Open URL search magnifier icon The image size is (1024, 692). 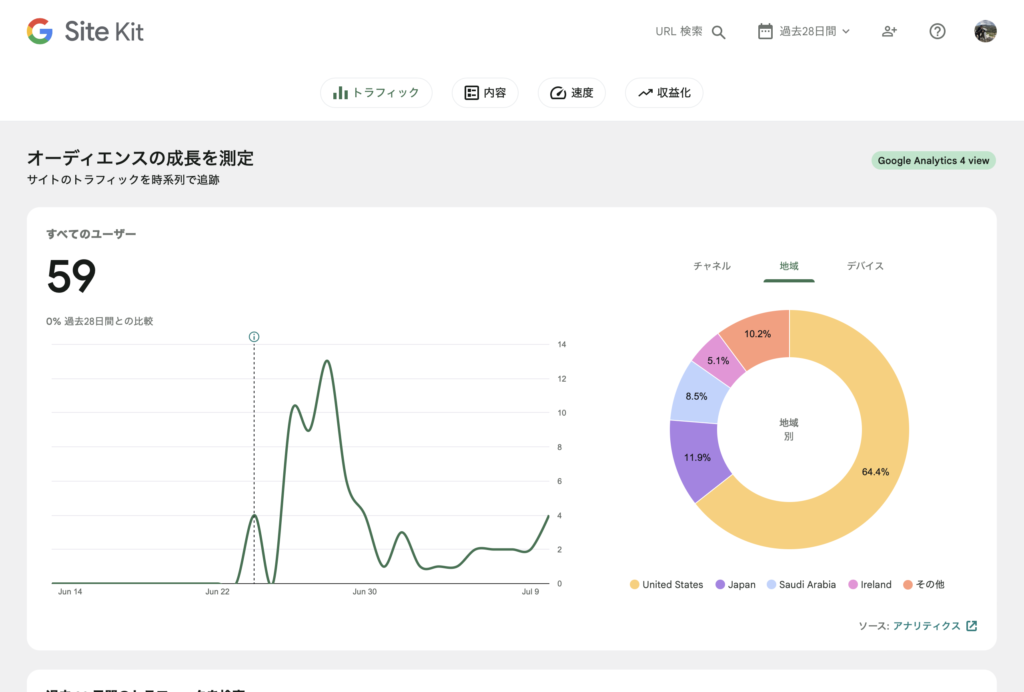(718, 31)
